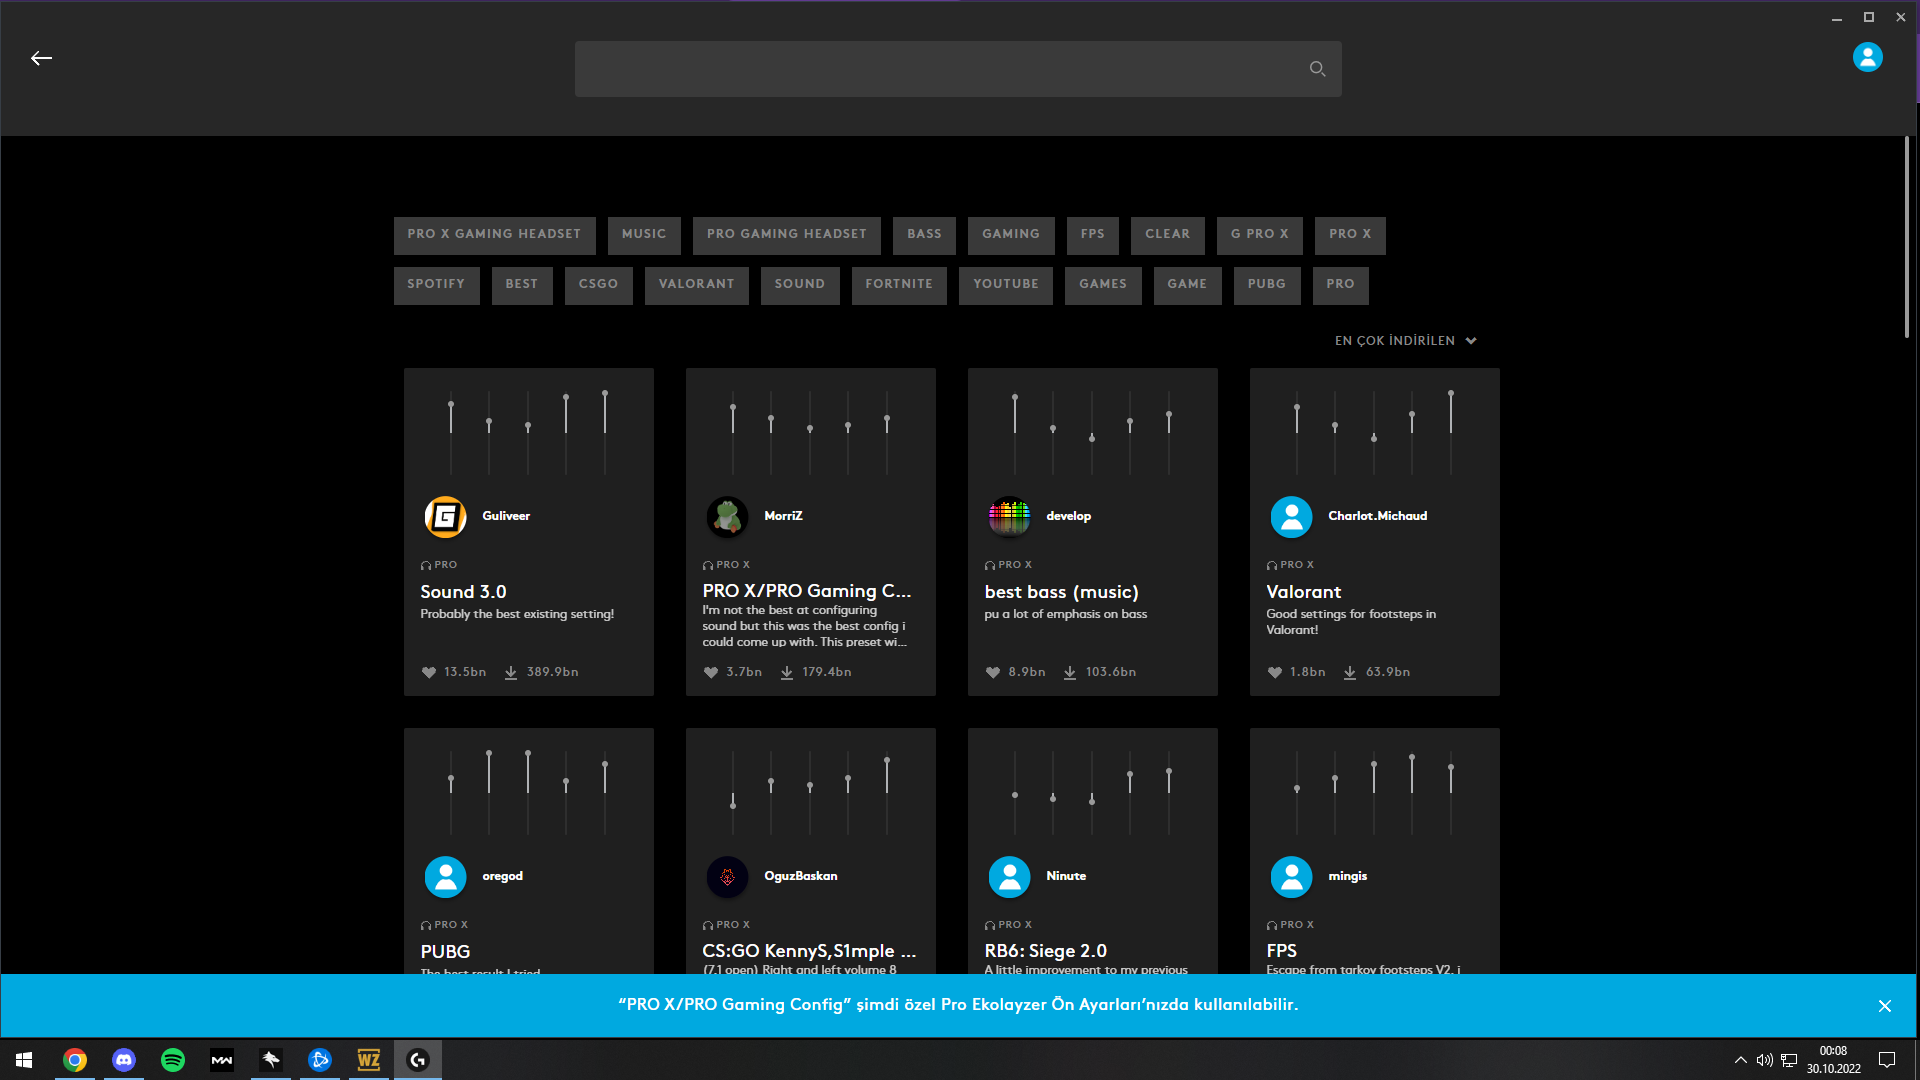Toggle the MUSIC tag filter
The image size is (1920, 1080).
[x=644, y=234]
